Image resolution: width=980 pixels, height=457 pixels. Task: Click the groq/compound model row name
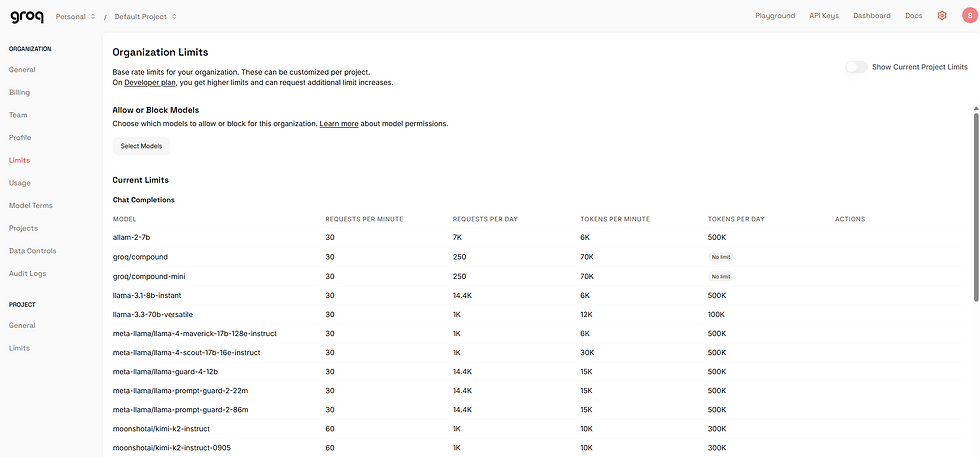pos(140,256)
